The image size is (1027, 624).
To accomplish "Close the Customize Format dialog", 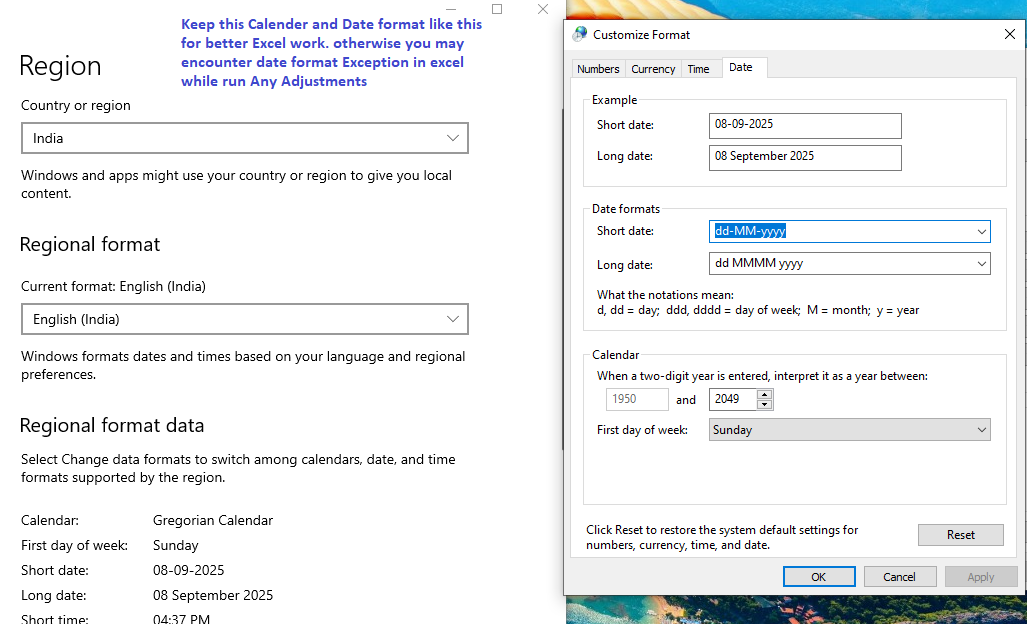I will [x=1009, y=34].
